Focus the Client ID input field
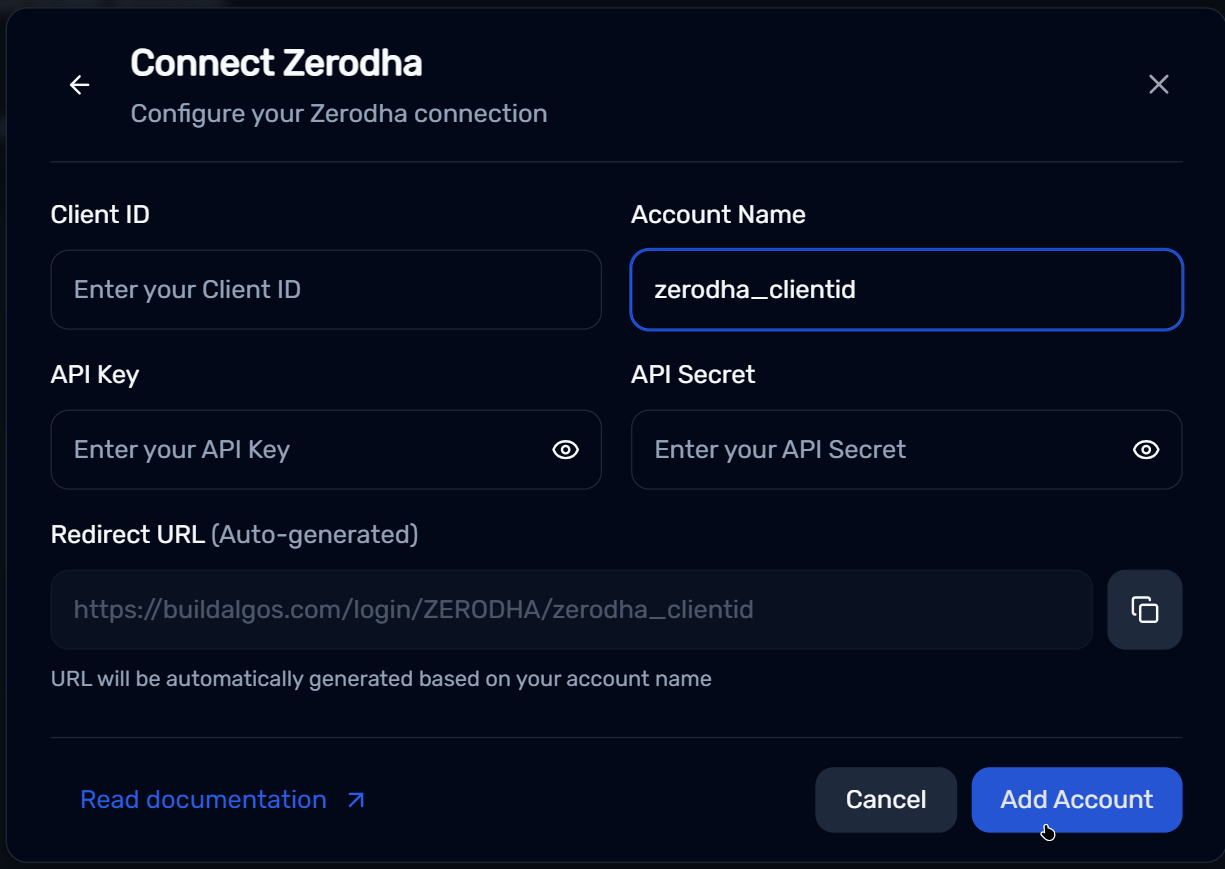Viewport: 1225px width, 869px height. pyautogui.click(x=326, y=290)
